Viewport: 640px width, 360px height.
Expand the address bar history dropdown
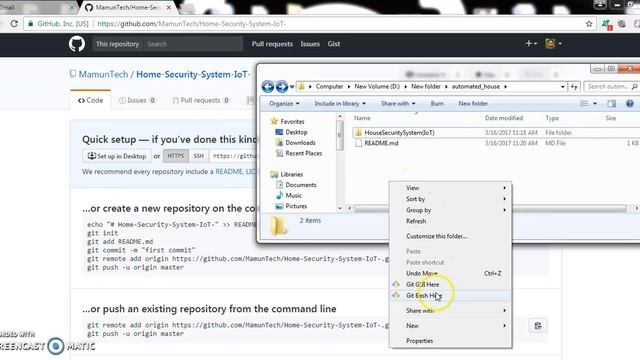tap(562, 87)
